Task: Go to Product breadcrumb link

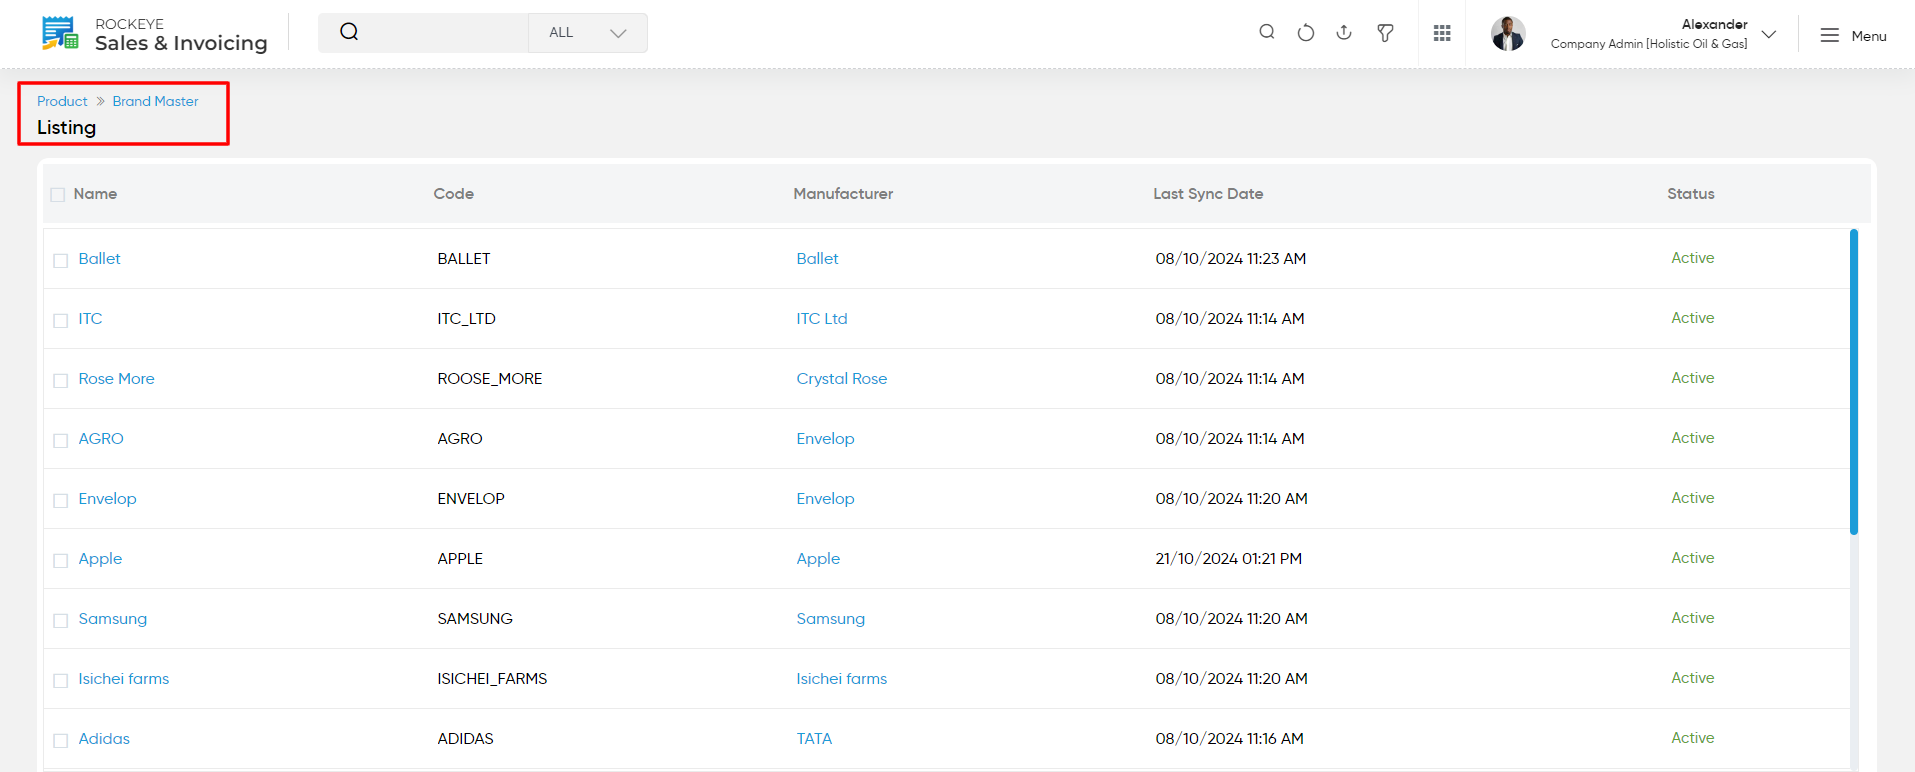Action: (62, 101)
